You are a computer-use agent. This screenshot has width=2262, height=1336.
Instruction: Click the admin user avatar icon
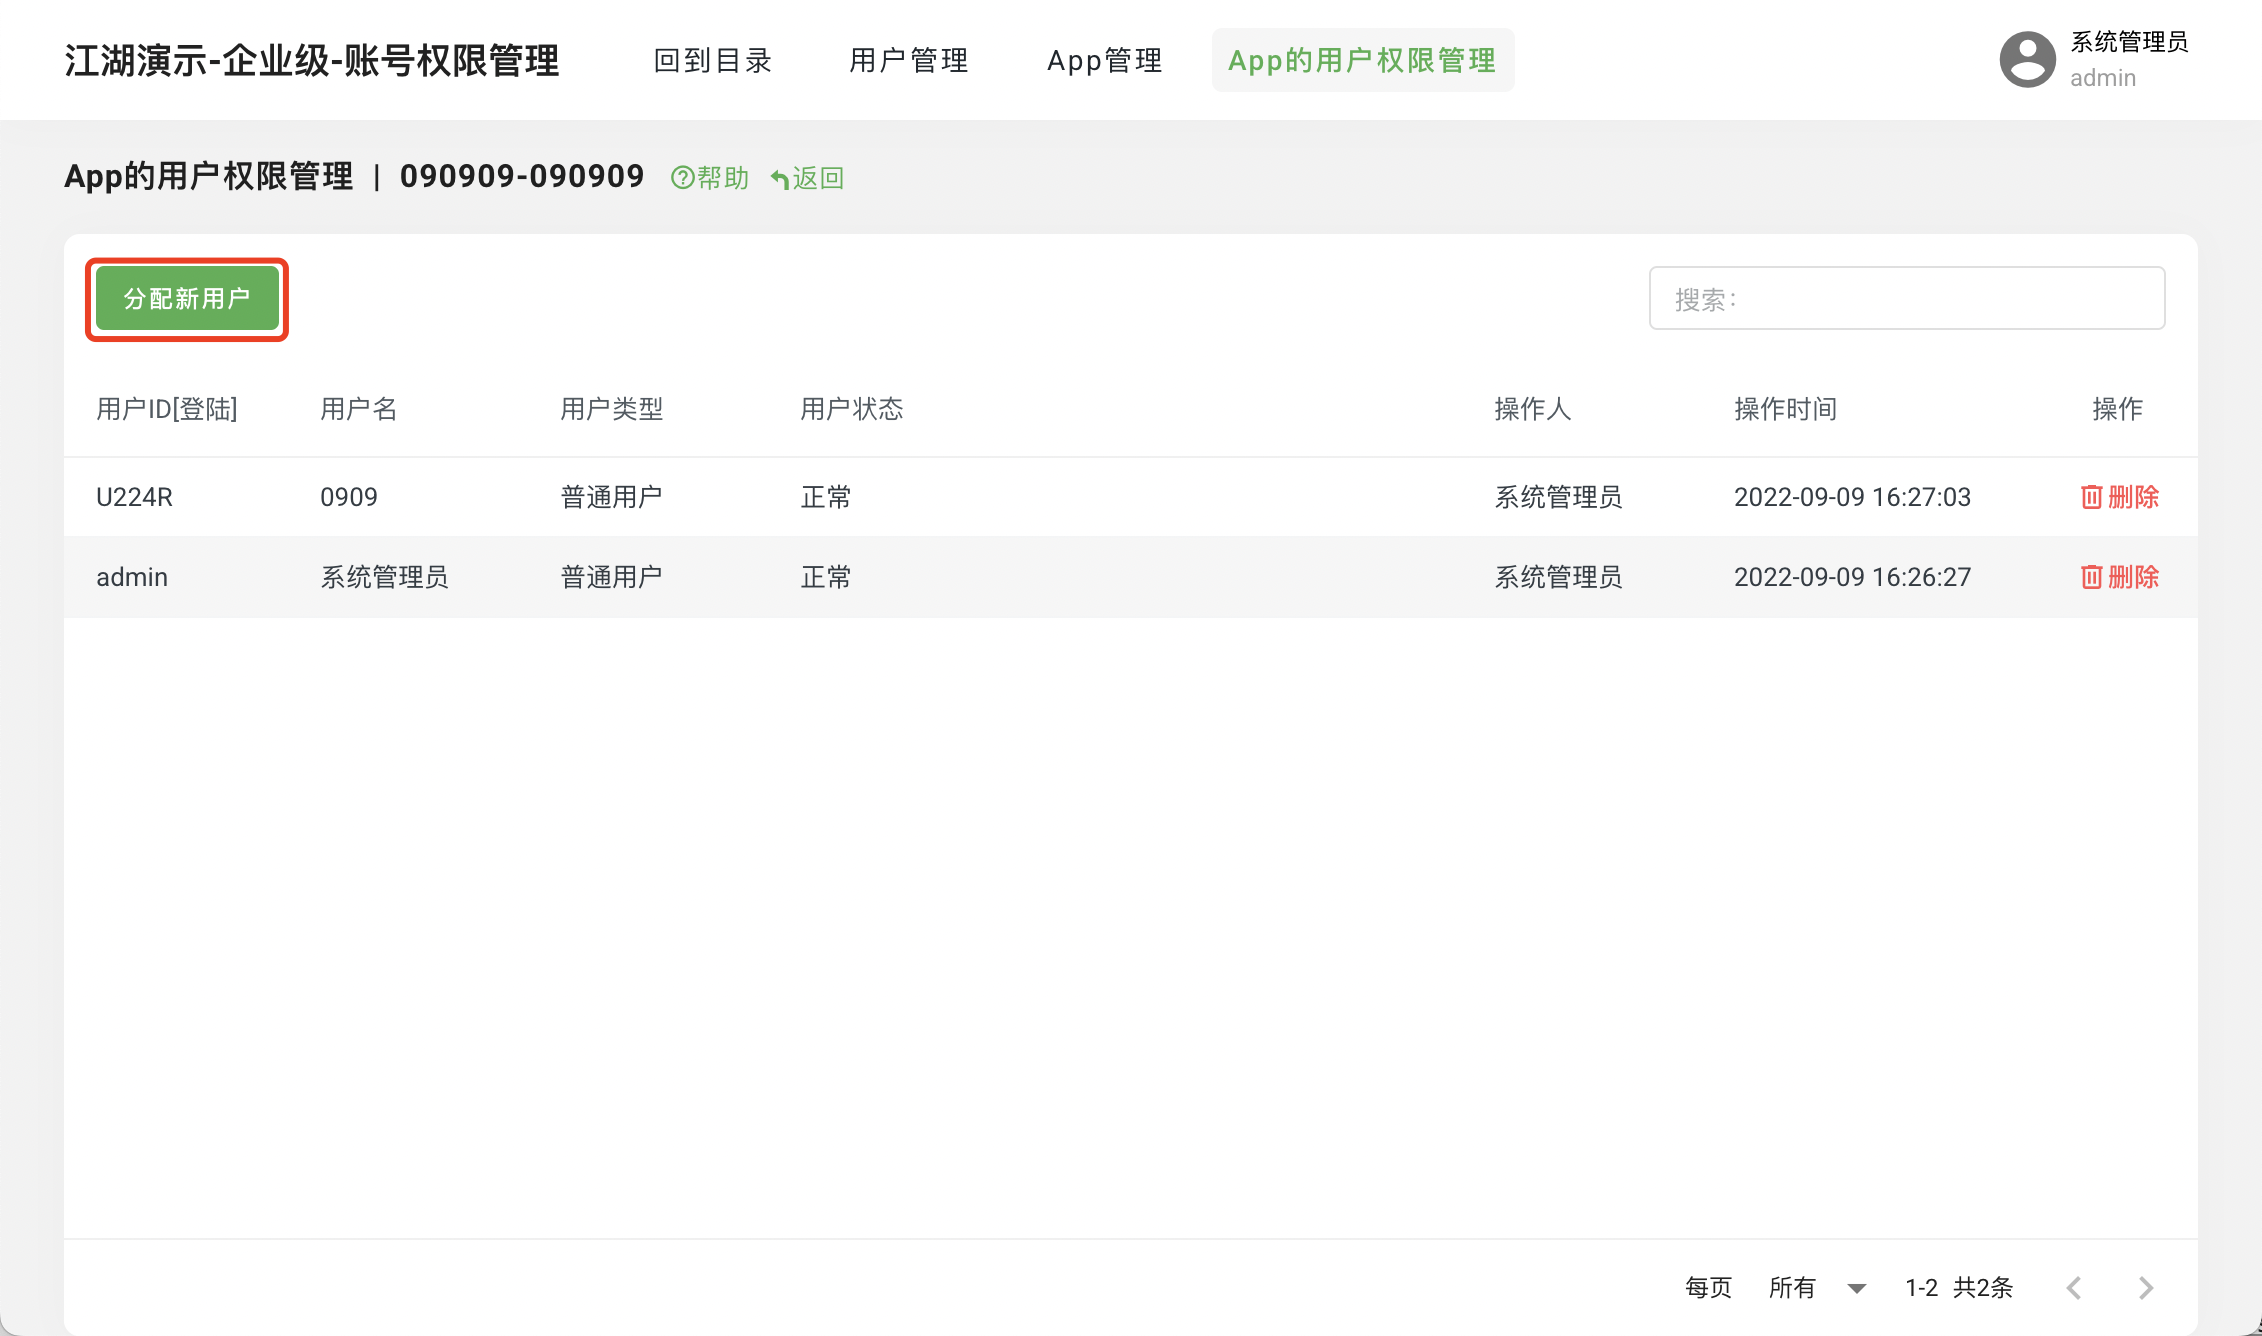pyautogui.click(x=2027, y=60)
